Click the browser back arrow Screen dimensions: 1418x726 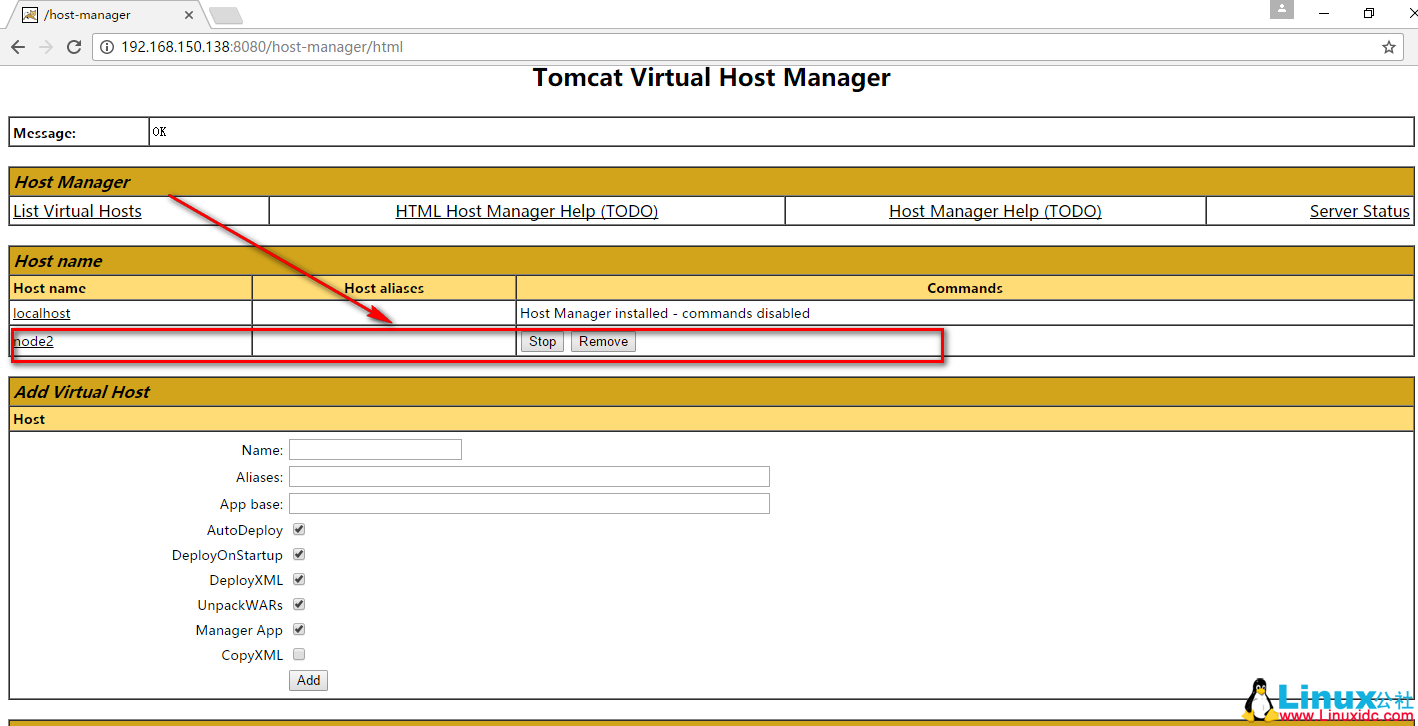[18, 47]
